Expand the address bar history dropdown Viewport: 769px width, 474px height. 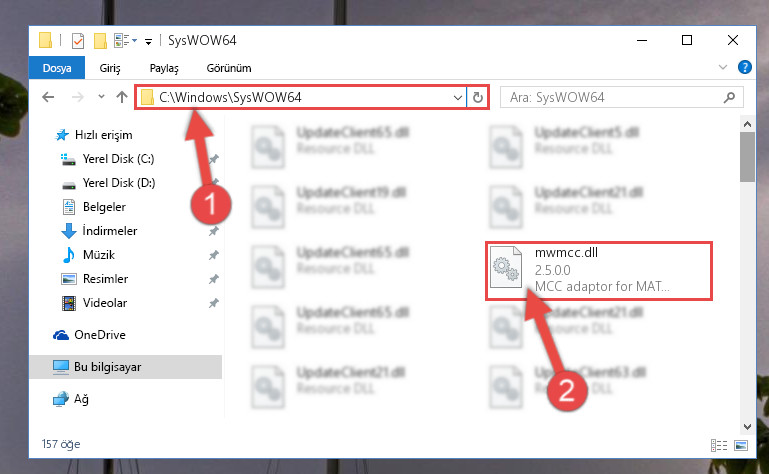[458, 97]
